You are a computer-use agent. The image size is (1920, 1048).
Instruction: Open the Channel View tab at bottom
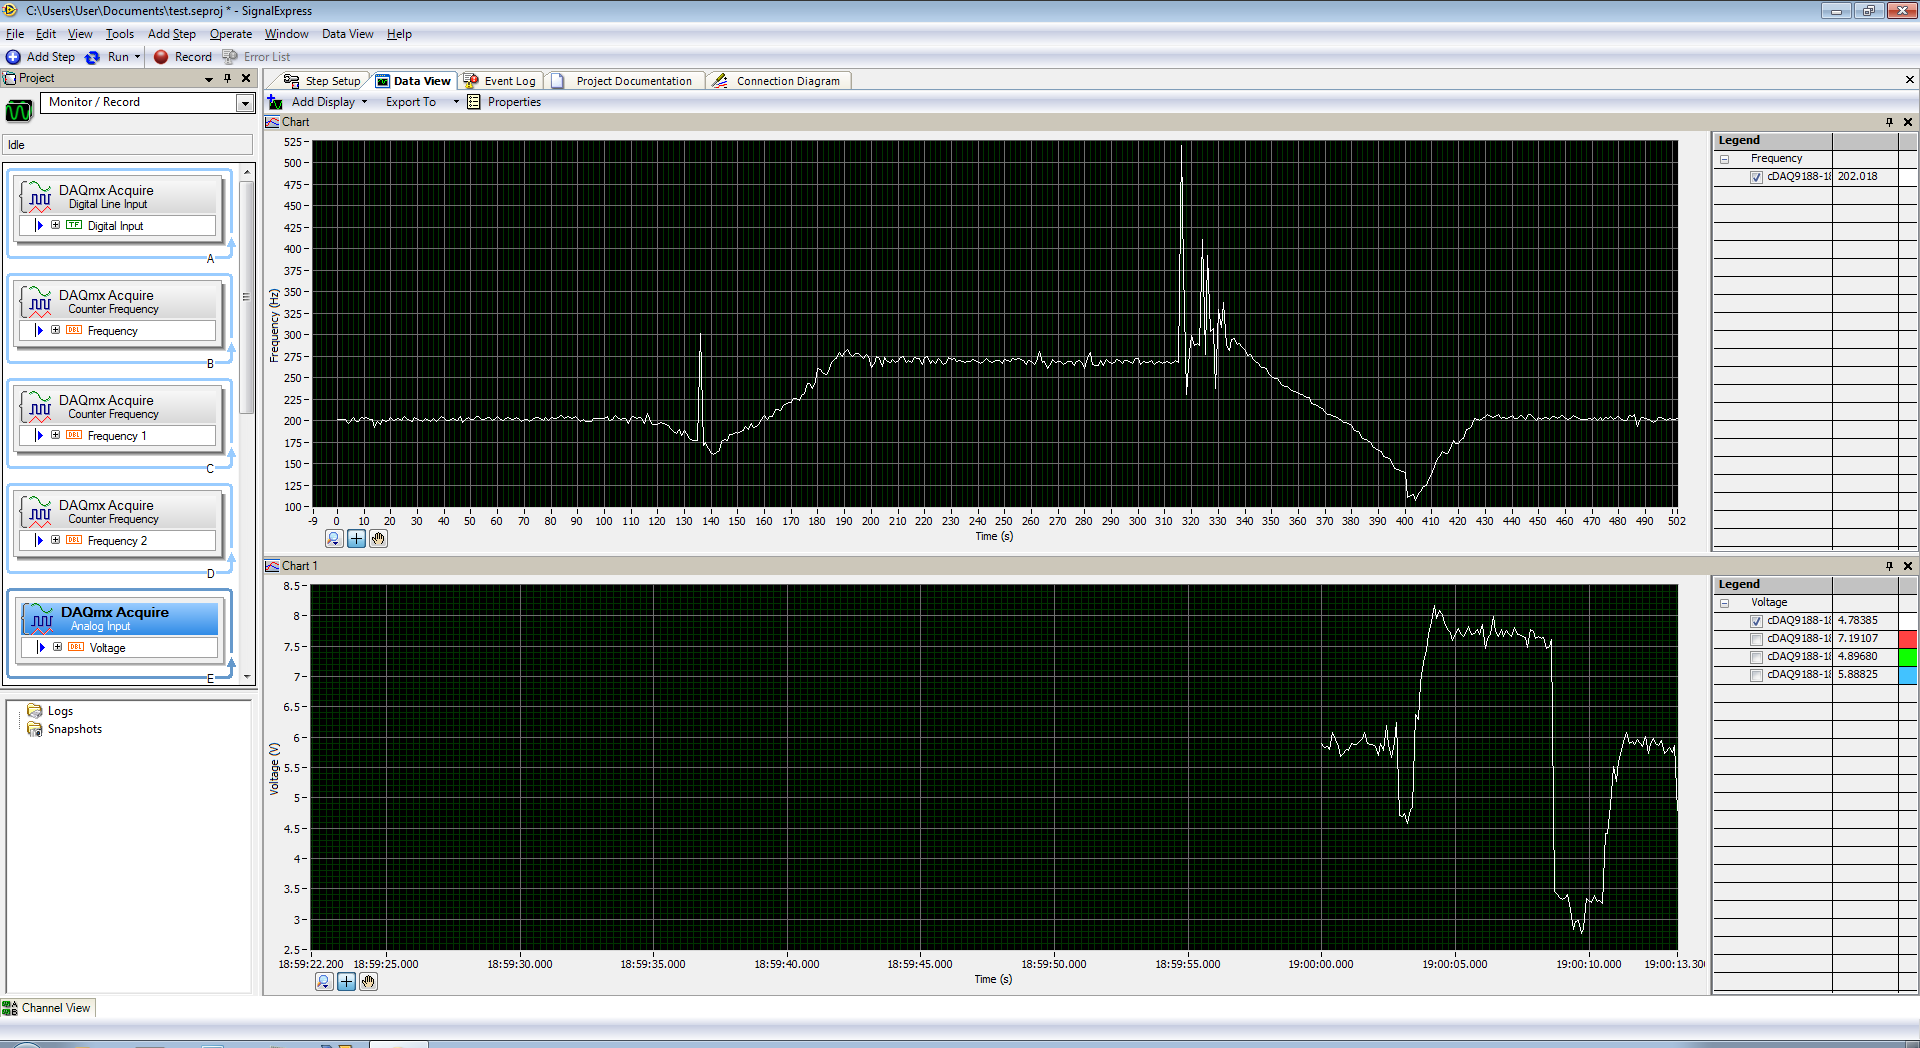pos(48,1008)
